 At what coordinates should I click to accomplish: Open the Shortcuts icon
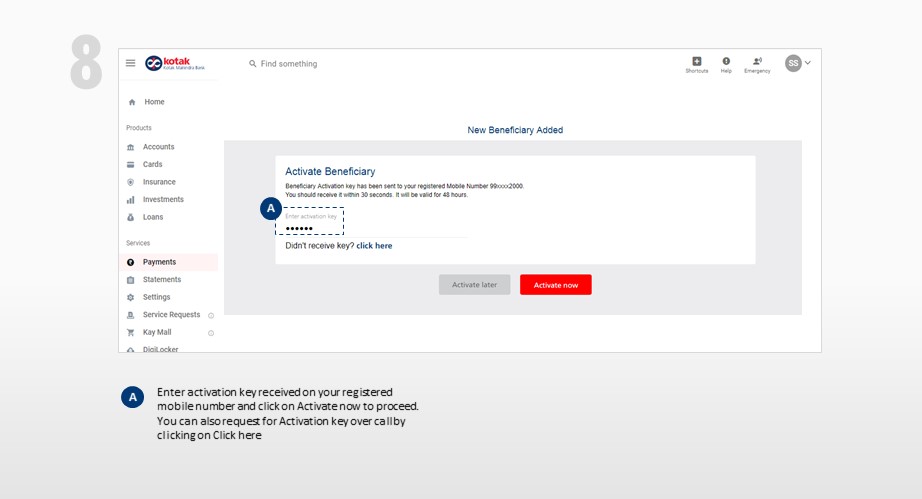(x=697, y=62)
